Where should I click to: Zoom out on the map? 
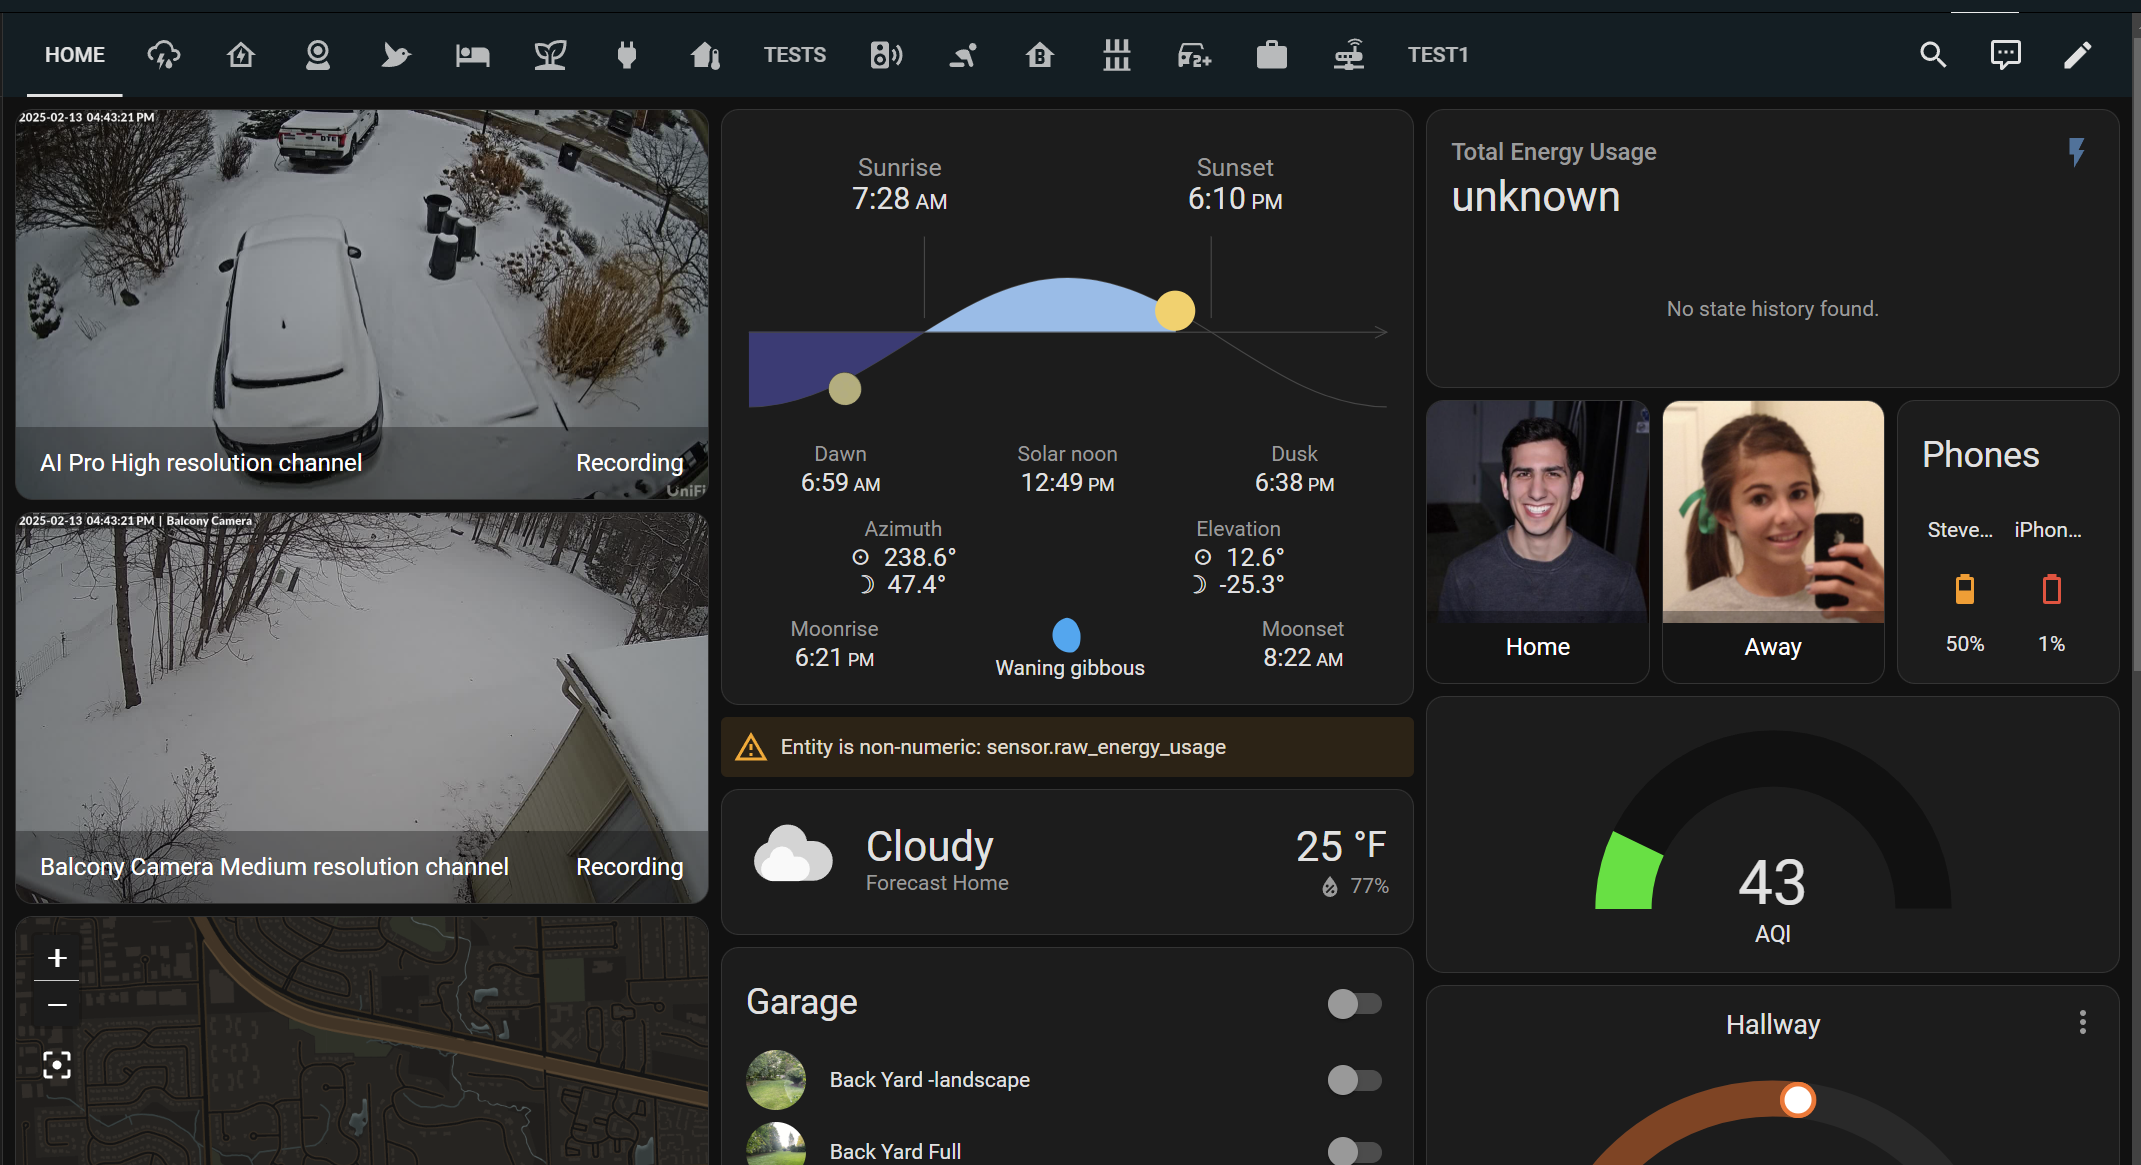(57, 1004)
